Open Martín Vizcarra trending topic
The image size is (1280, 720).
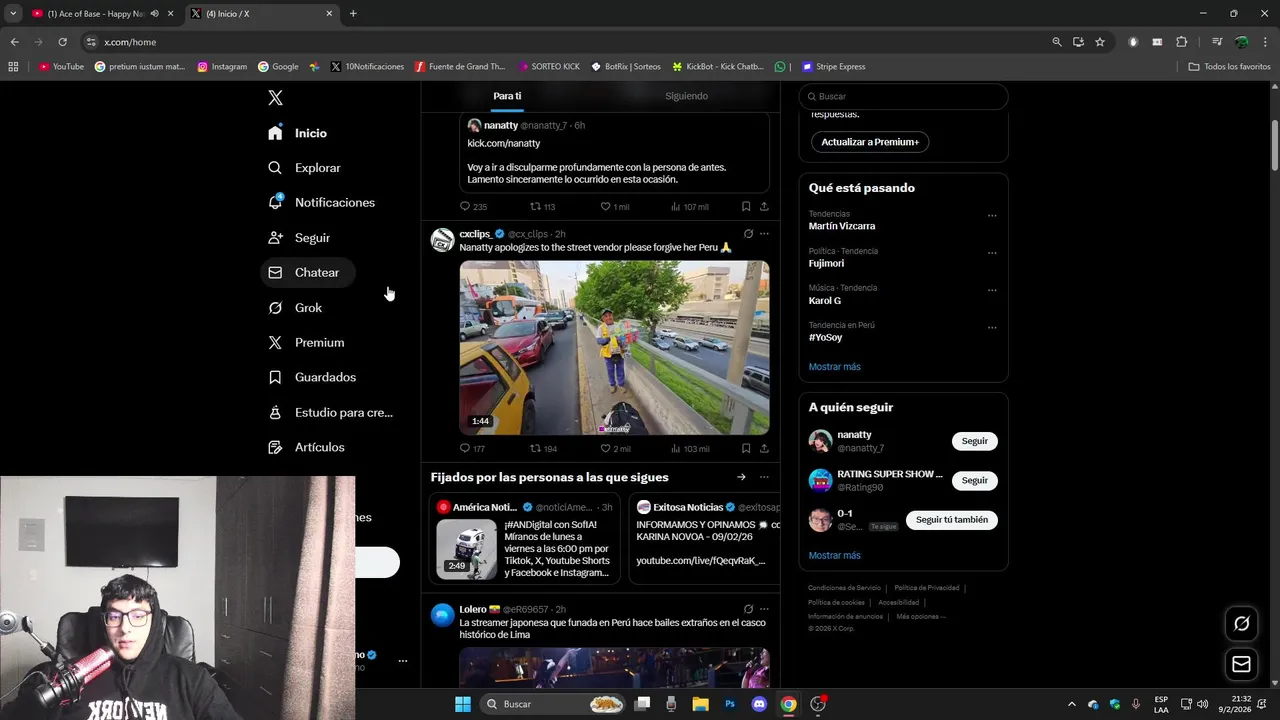coord(842,226)
